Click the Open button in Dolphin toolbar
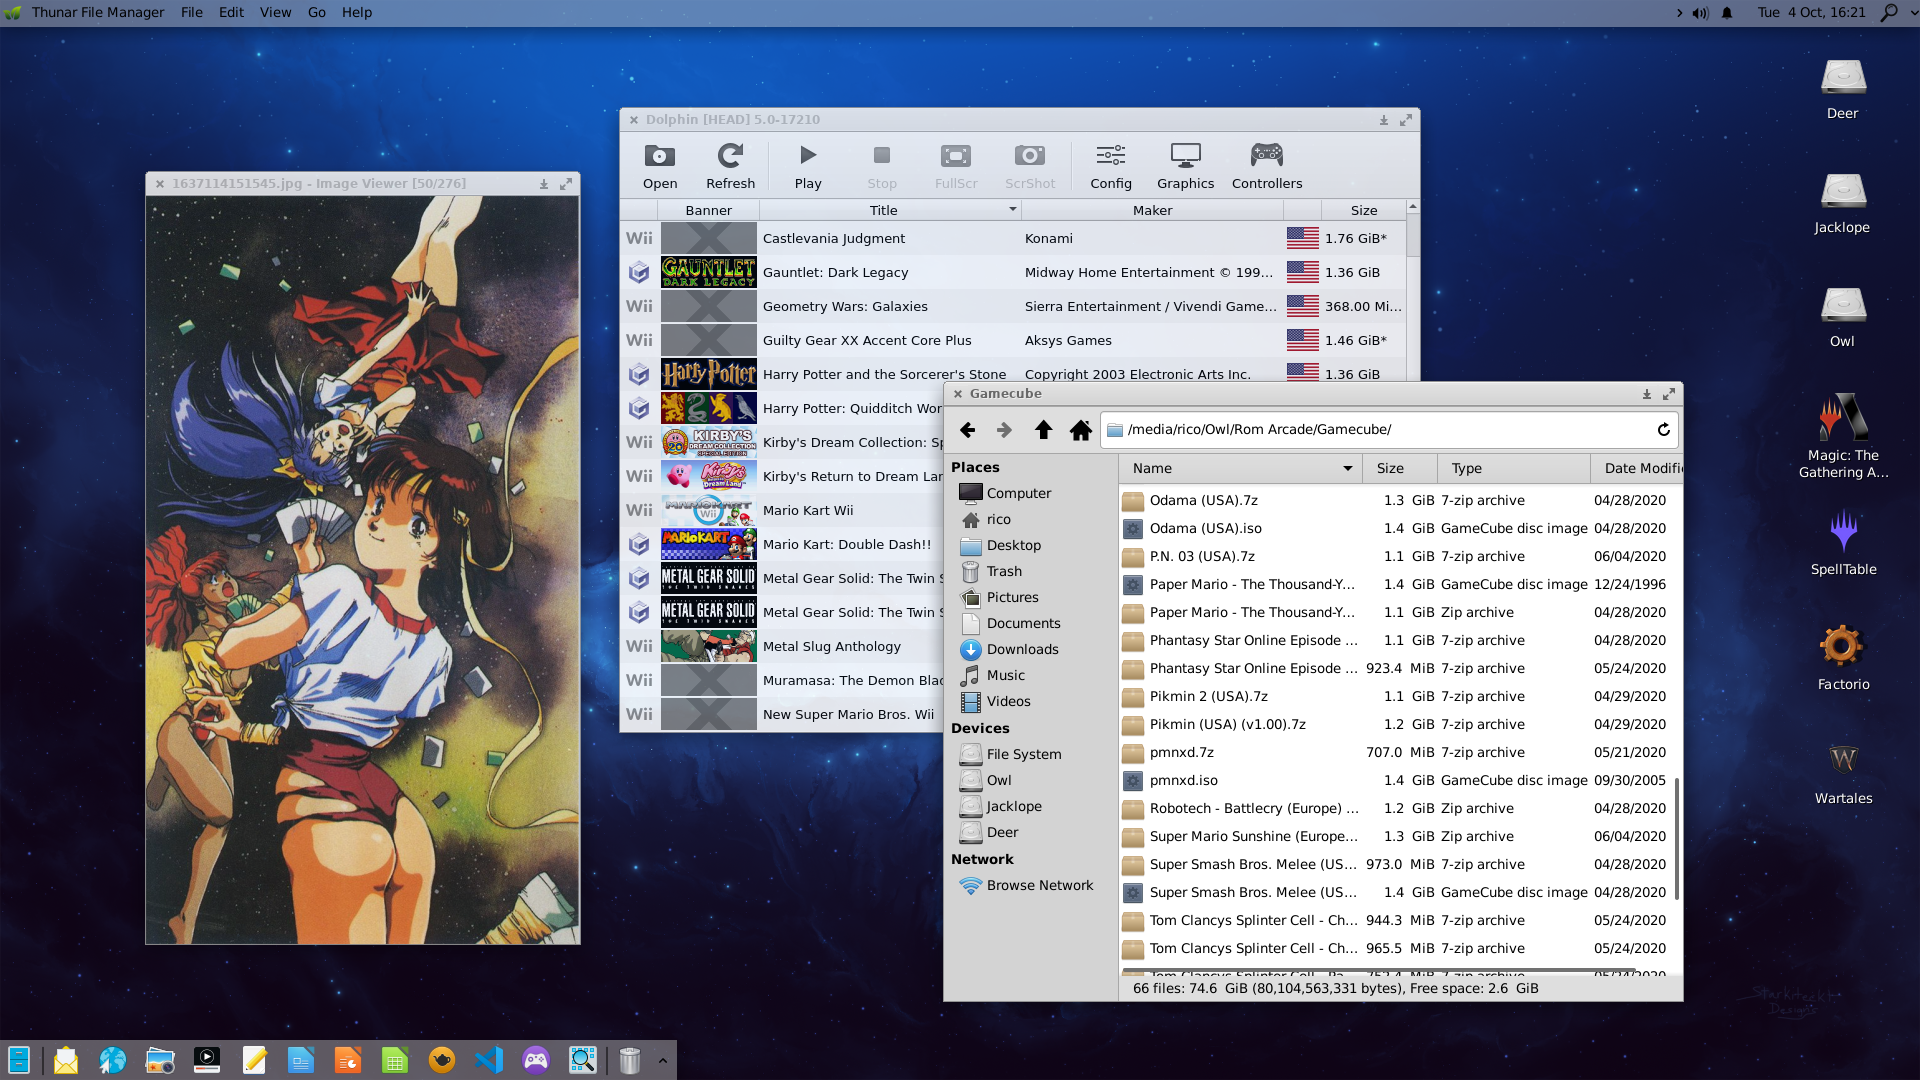Image resolution: width=1920 pixels, height=1080 pixels. pos(660,166)
